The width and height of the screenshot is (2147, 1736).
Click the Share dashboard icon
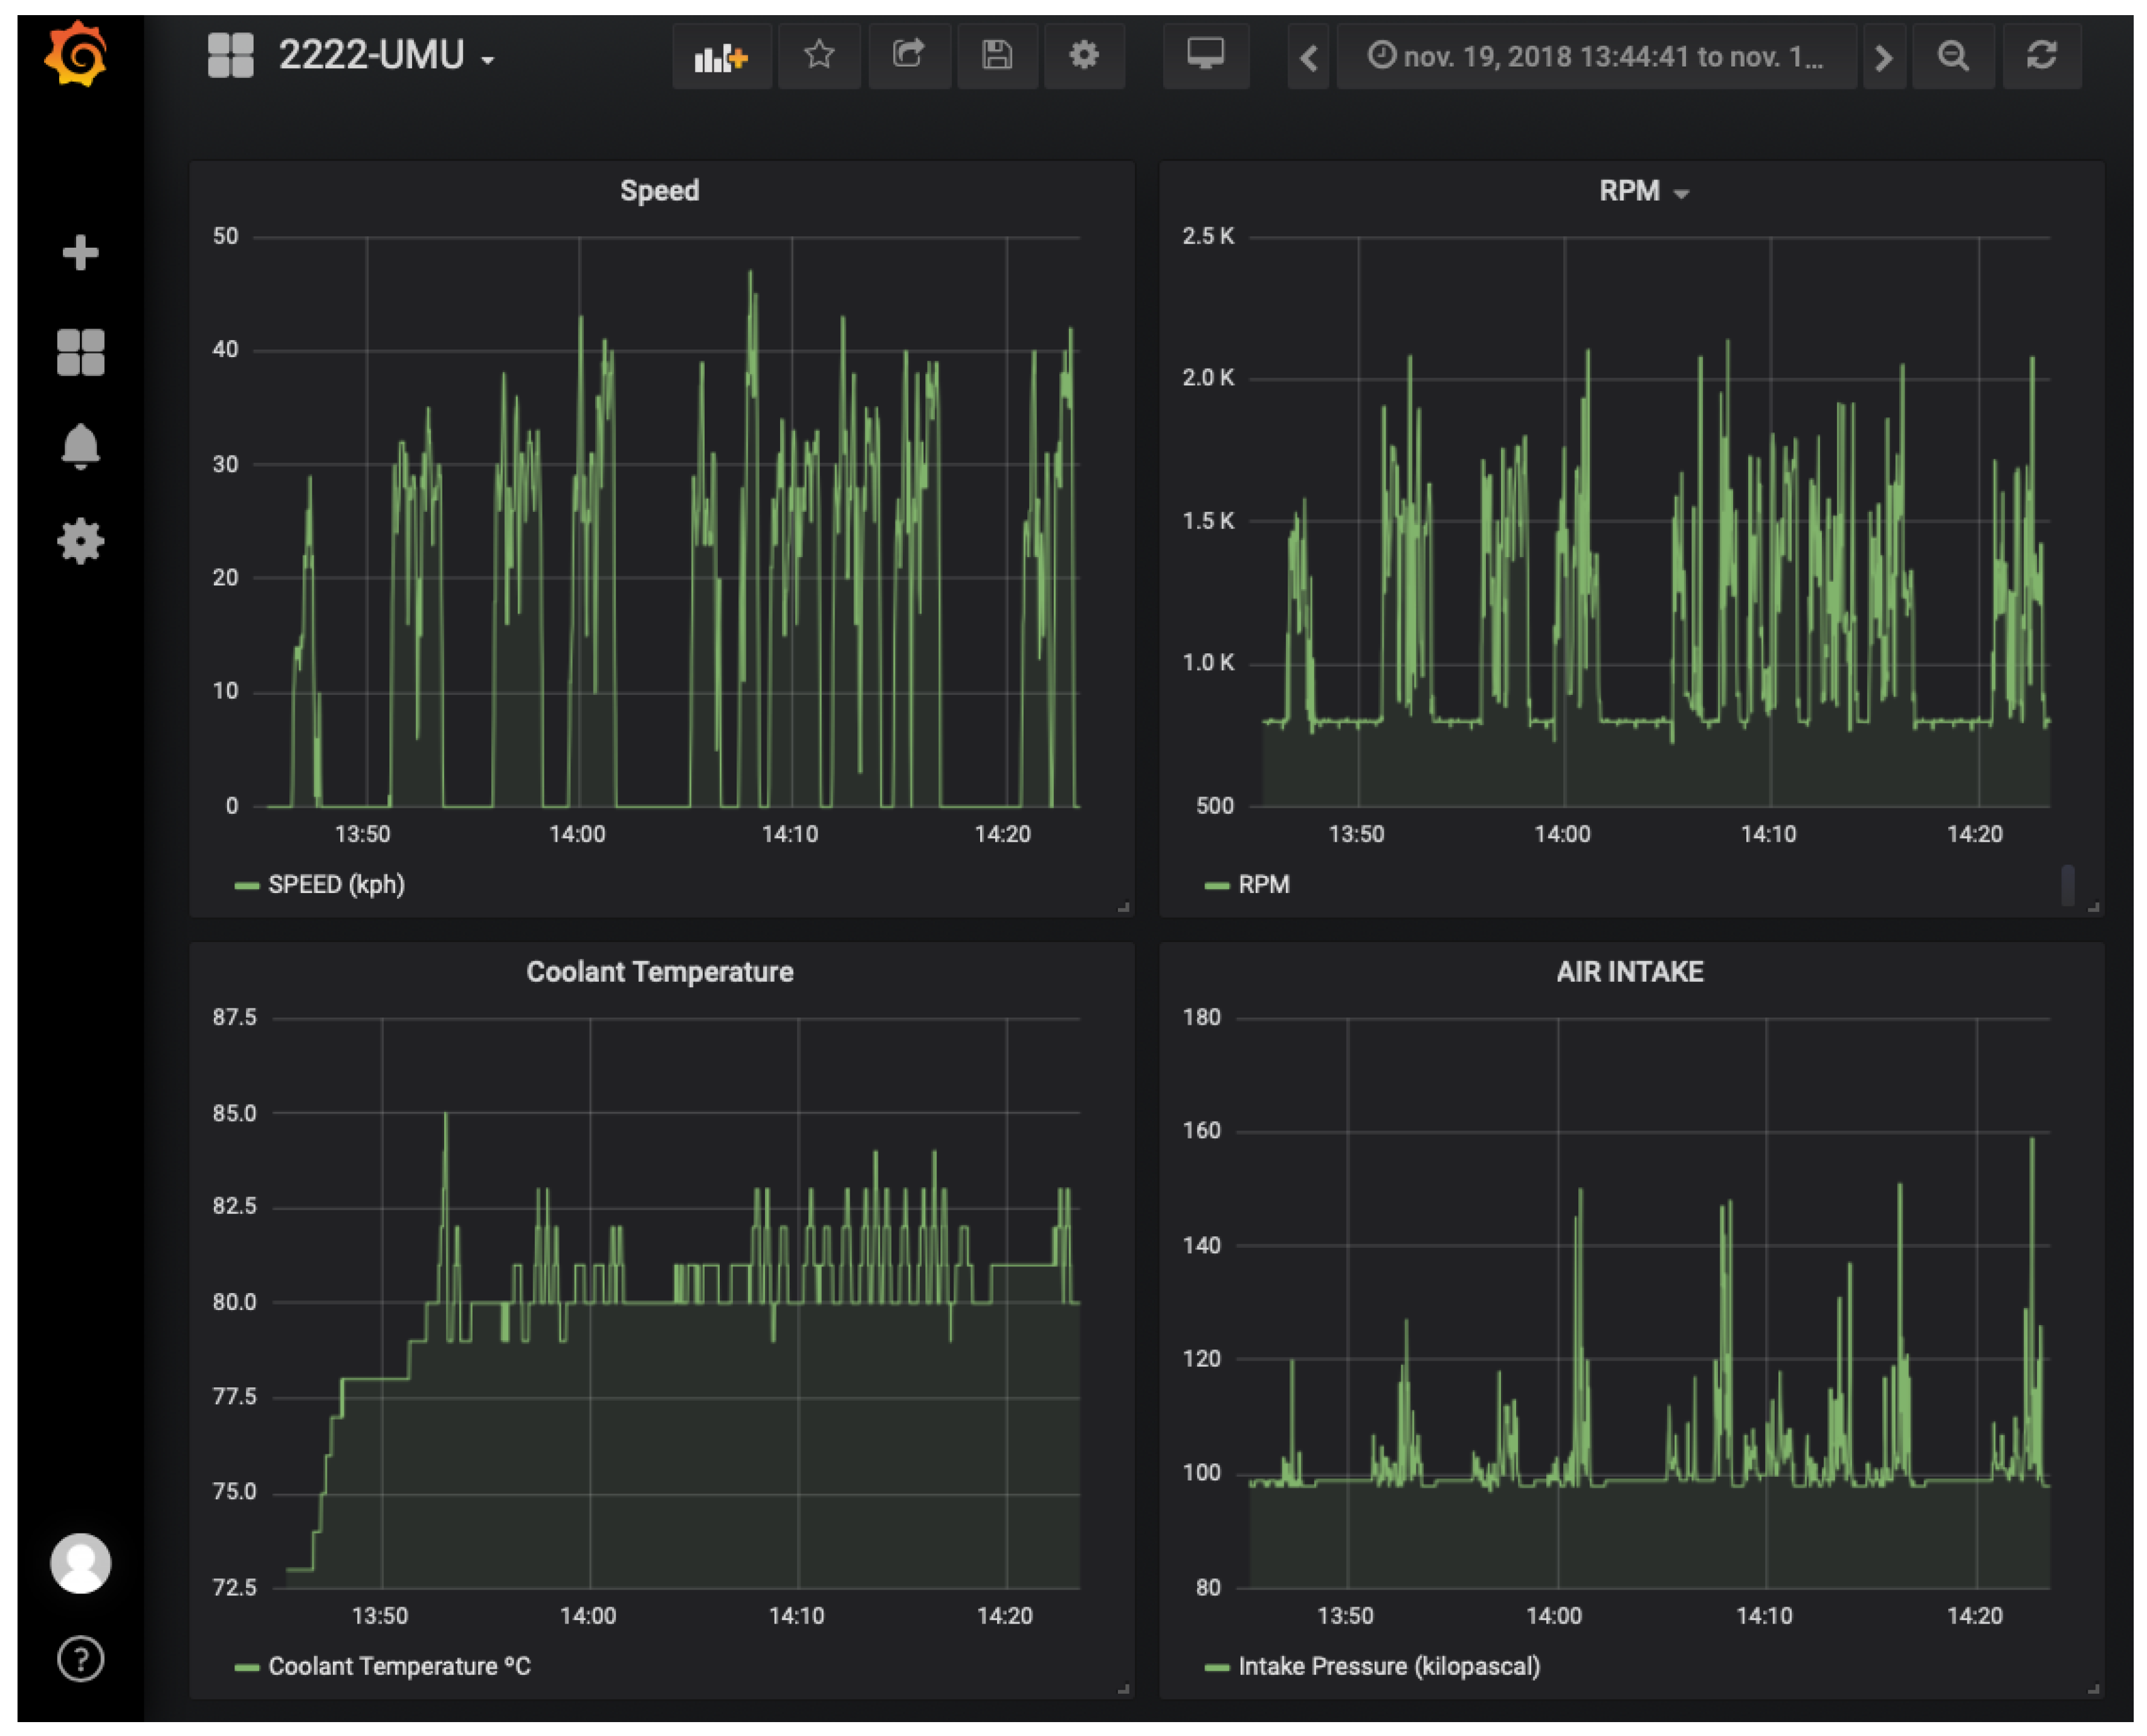click(x=908, y=55)
